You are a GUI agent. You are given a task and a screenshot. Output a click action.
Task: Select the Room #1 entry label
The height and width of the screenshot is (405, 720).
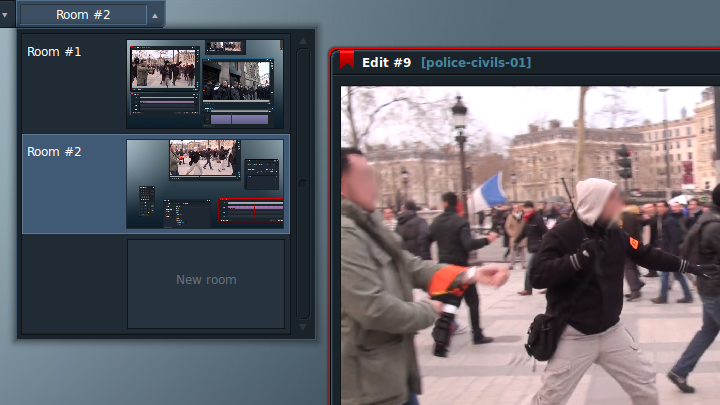pos(54,52)
